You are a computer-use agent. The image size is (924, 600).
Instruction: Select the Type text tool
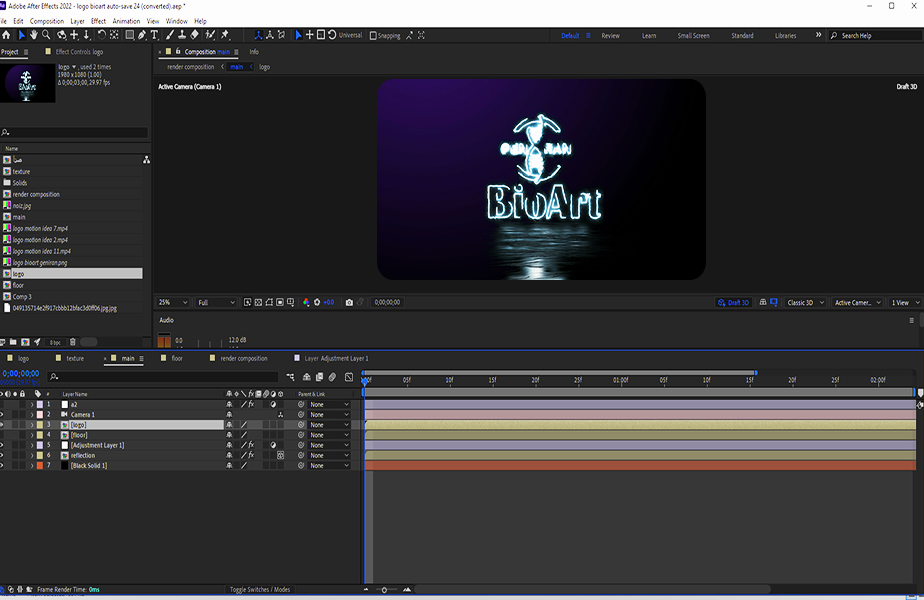[x=154, y=35]
